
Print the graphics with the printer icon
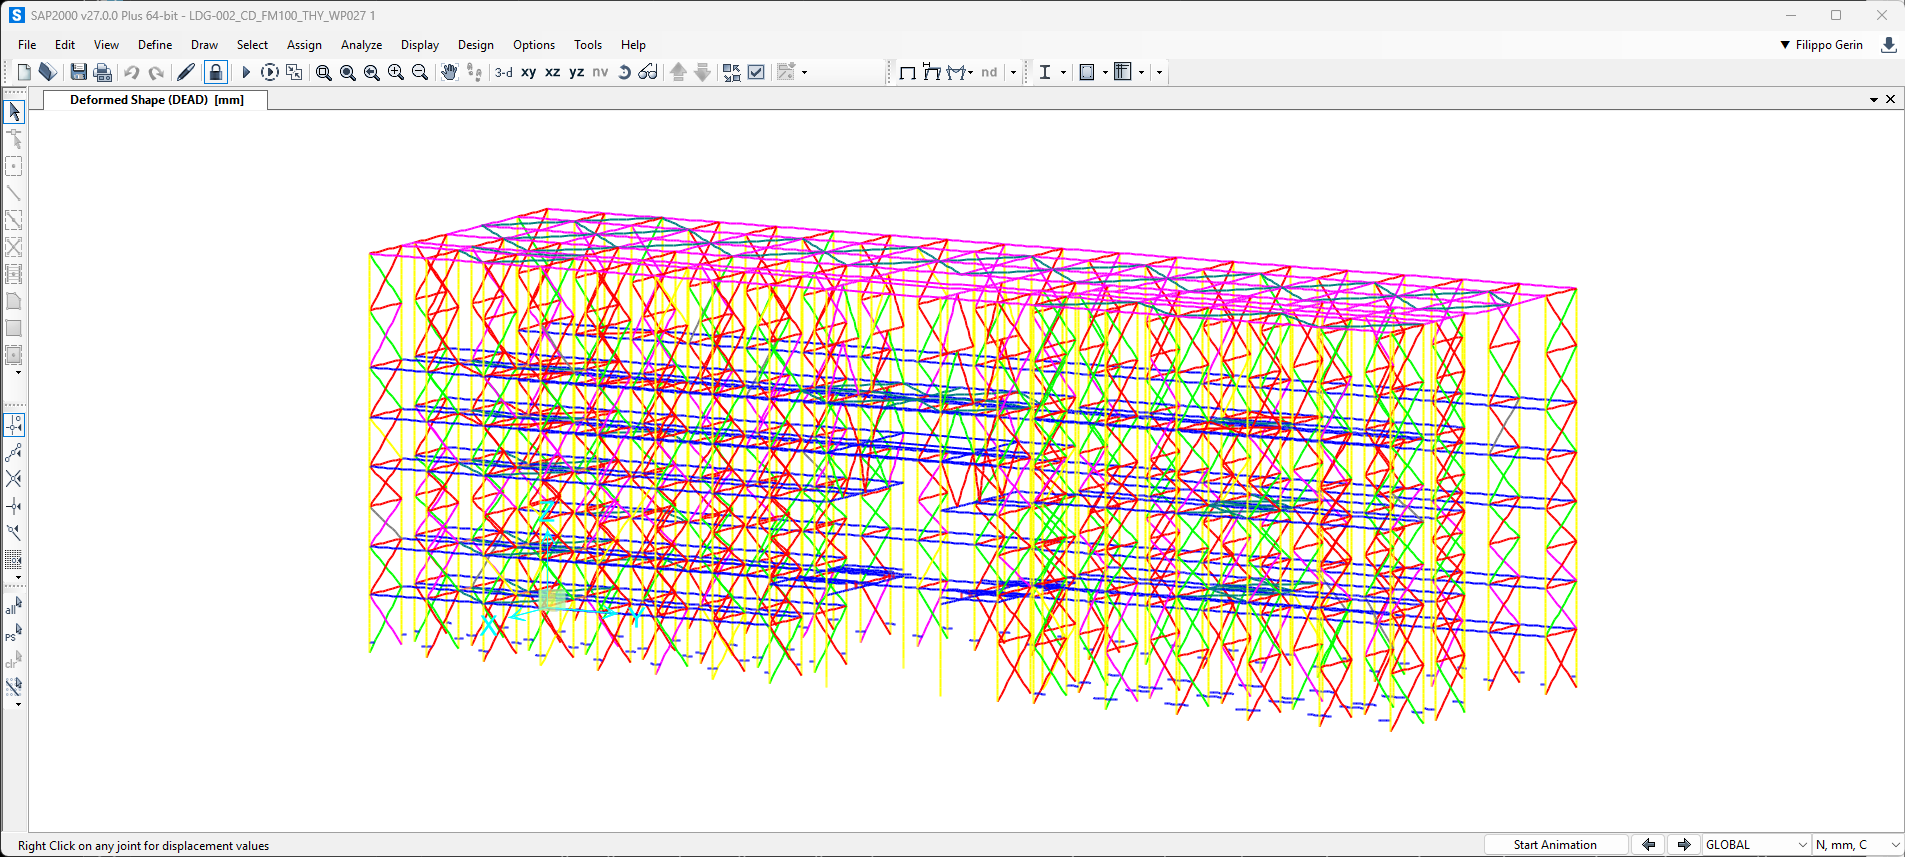tap(102, 72)
